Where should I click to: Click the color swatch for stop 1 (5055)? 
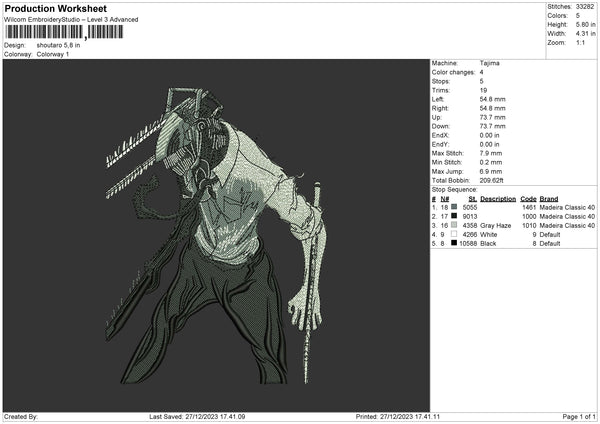pyautogui.click(x=454, y=207)
